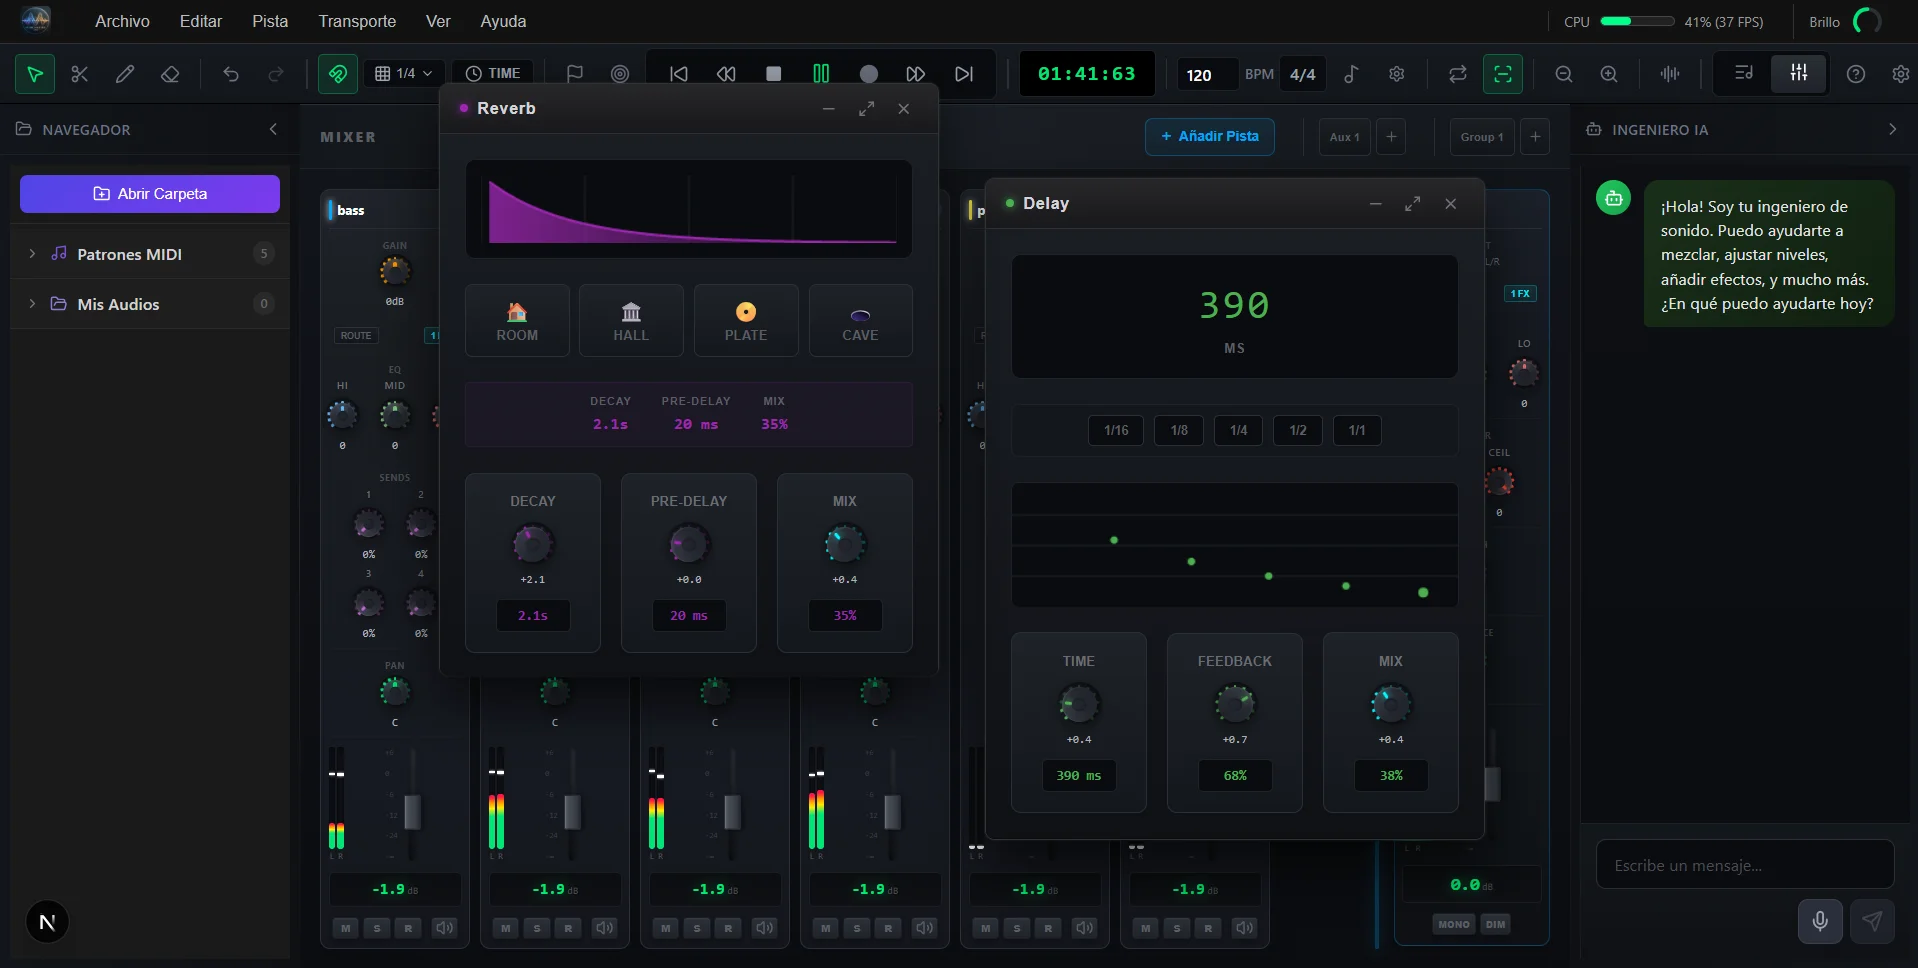Toggle the MONO button on master
This screenshot has height=968, width=1918.
pyautogui.click(x=1453, y=924)
